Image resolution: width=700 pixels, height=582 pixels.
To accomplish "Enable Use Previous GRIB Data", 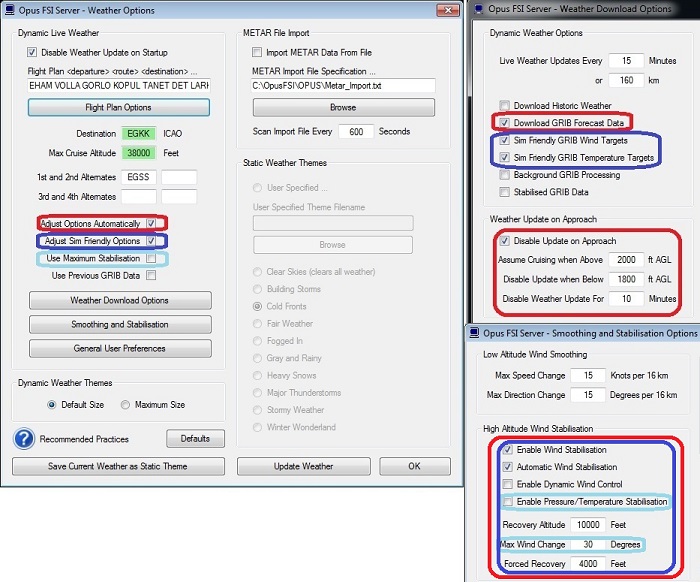I will (151, 275).
